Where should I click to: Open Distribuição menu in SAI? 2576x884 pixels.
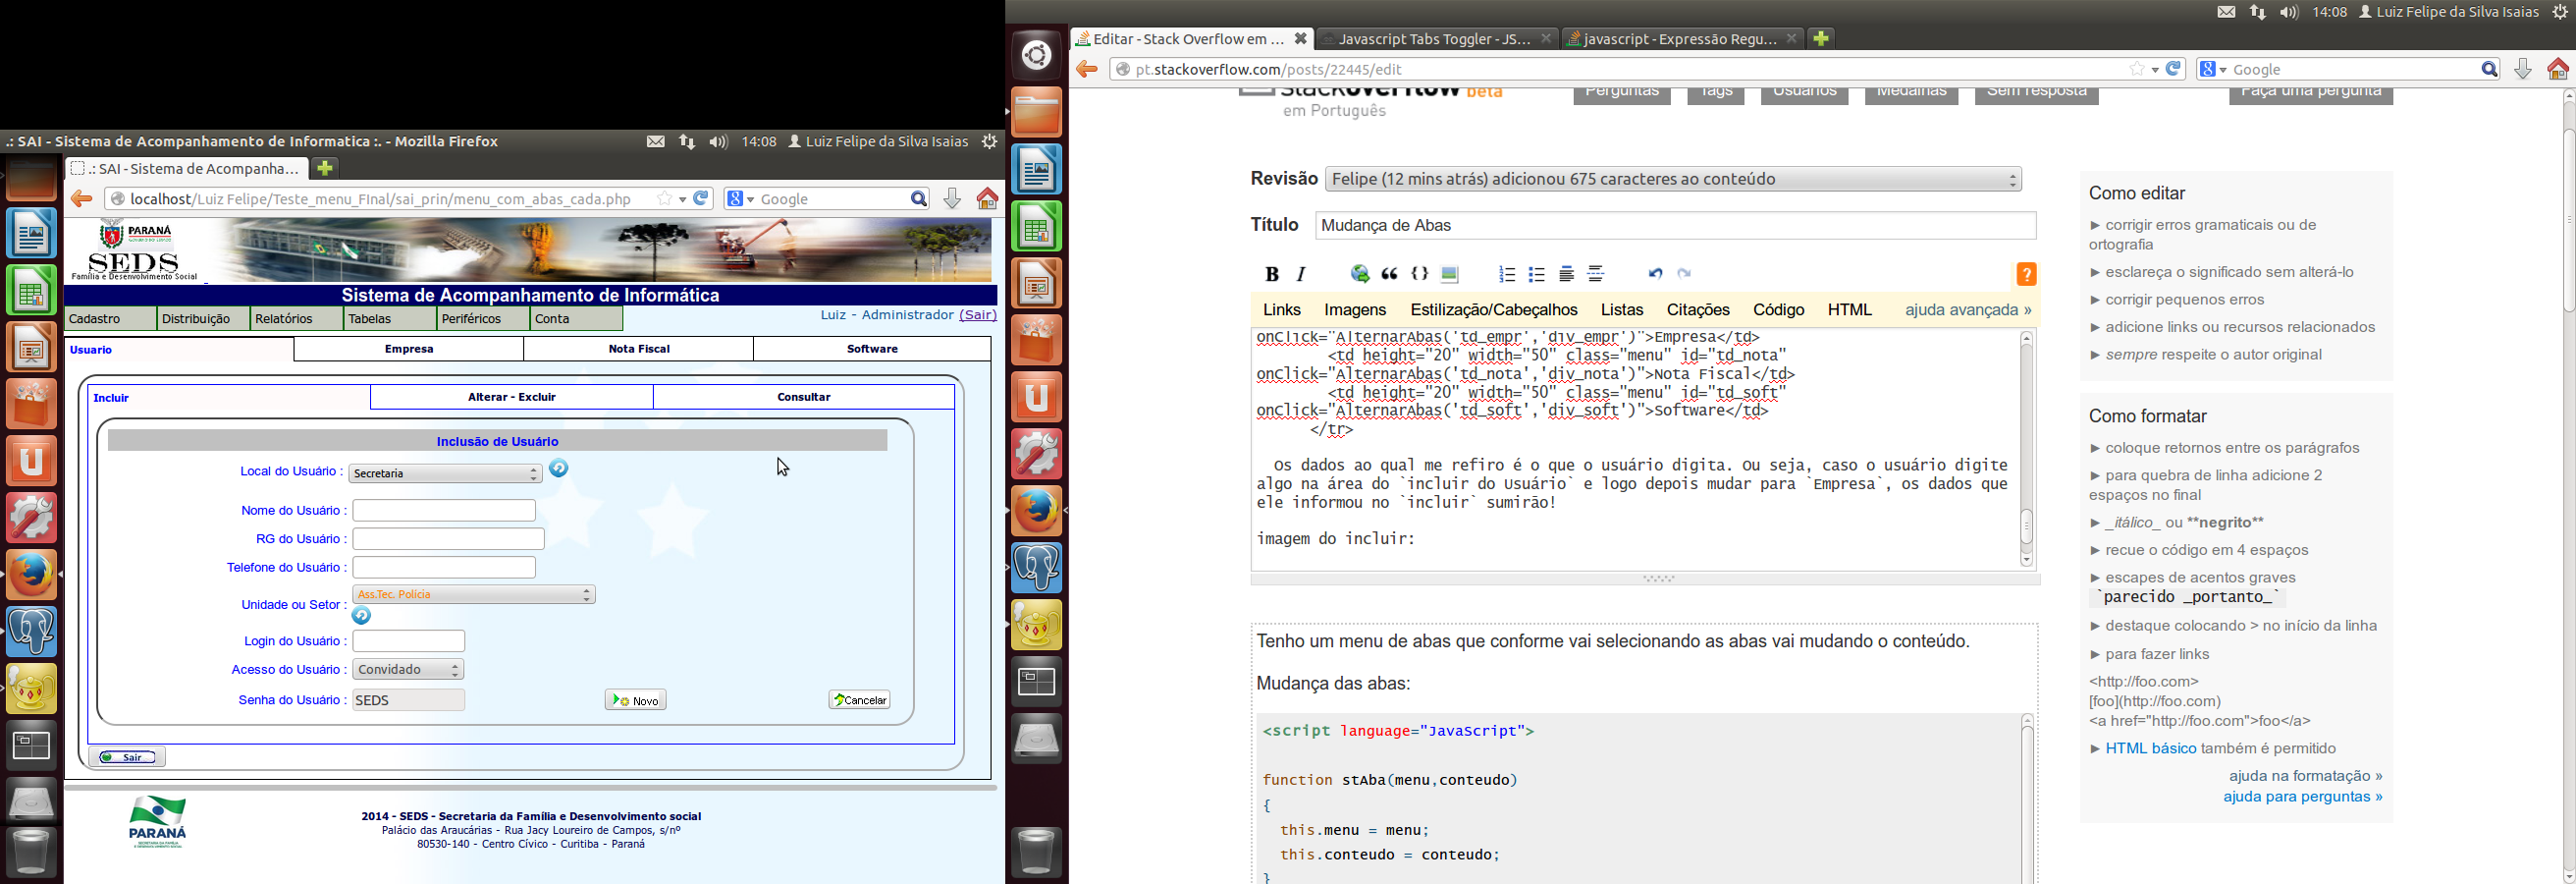click(x=204, y=319)
